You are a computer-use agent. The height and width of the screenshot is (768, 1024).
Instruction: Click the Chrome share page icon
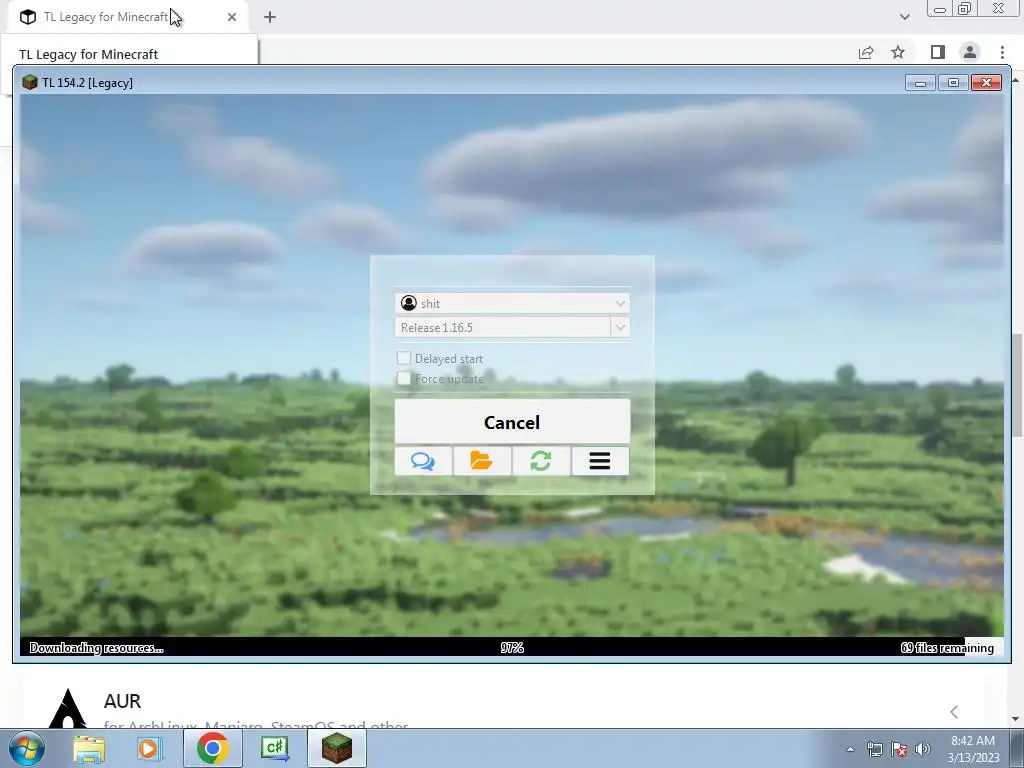coord(866,52)
